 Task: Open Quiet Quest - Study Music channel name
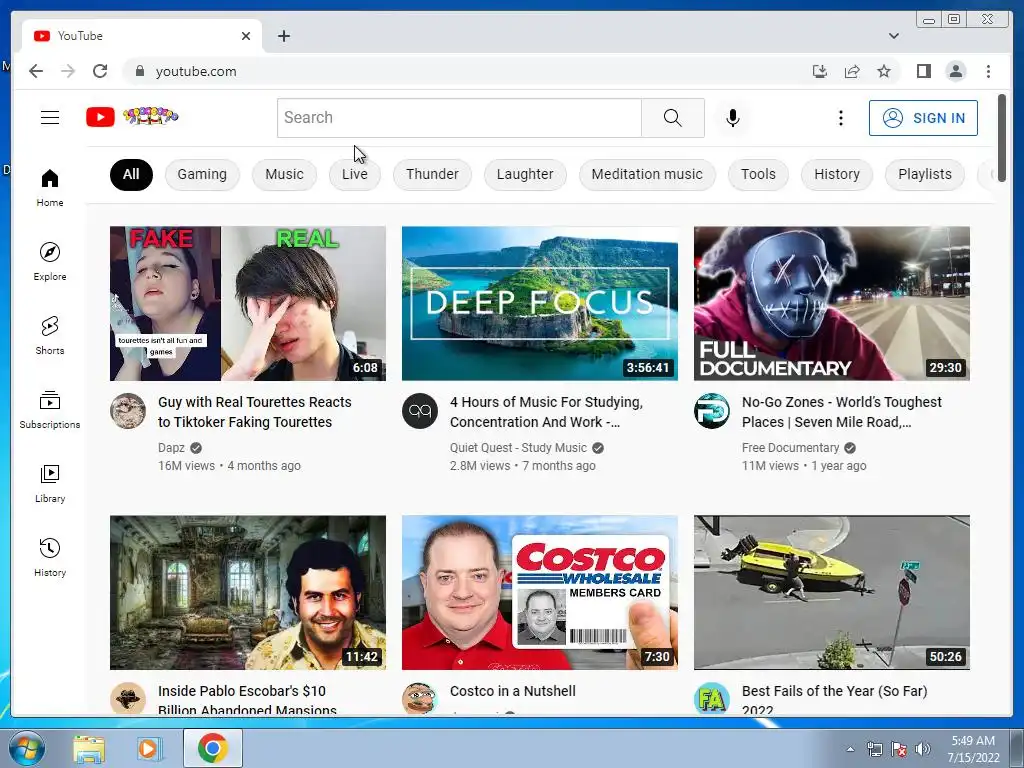(x=518, y=447)
